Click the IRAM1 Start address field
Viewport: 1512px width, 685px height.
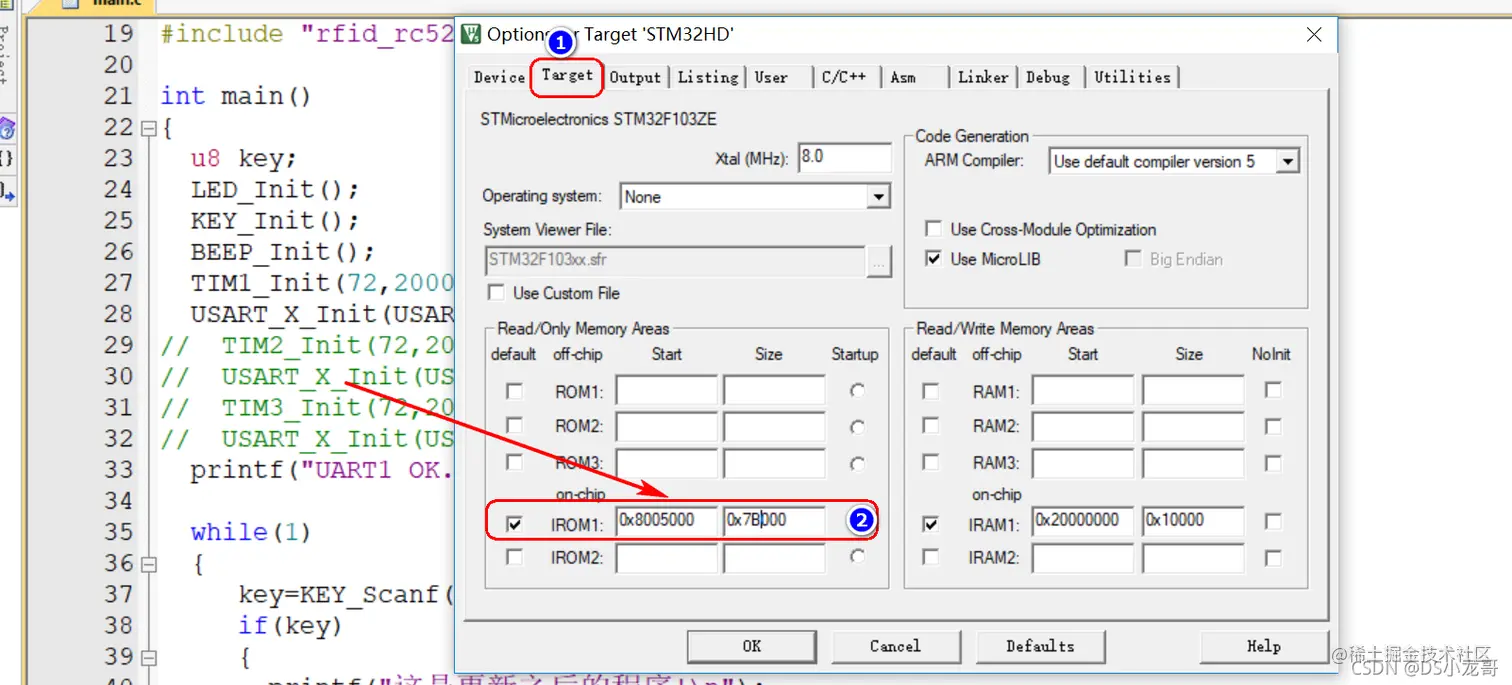1084,521
